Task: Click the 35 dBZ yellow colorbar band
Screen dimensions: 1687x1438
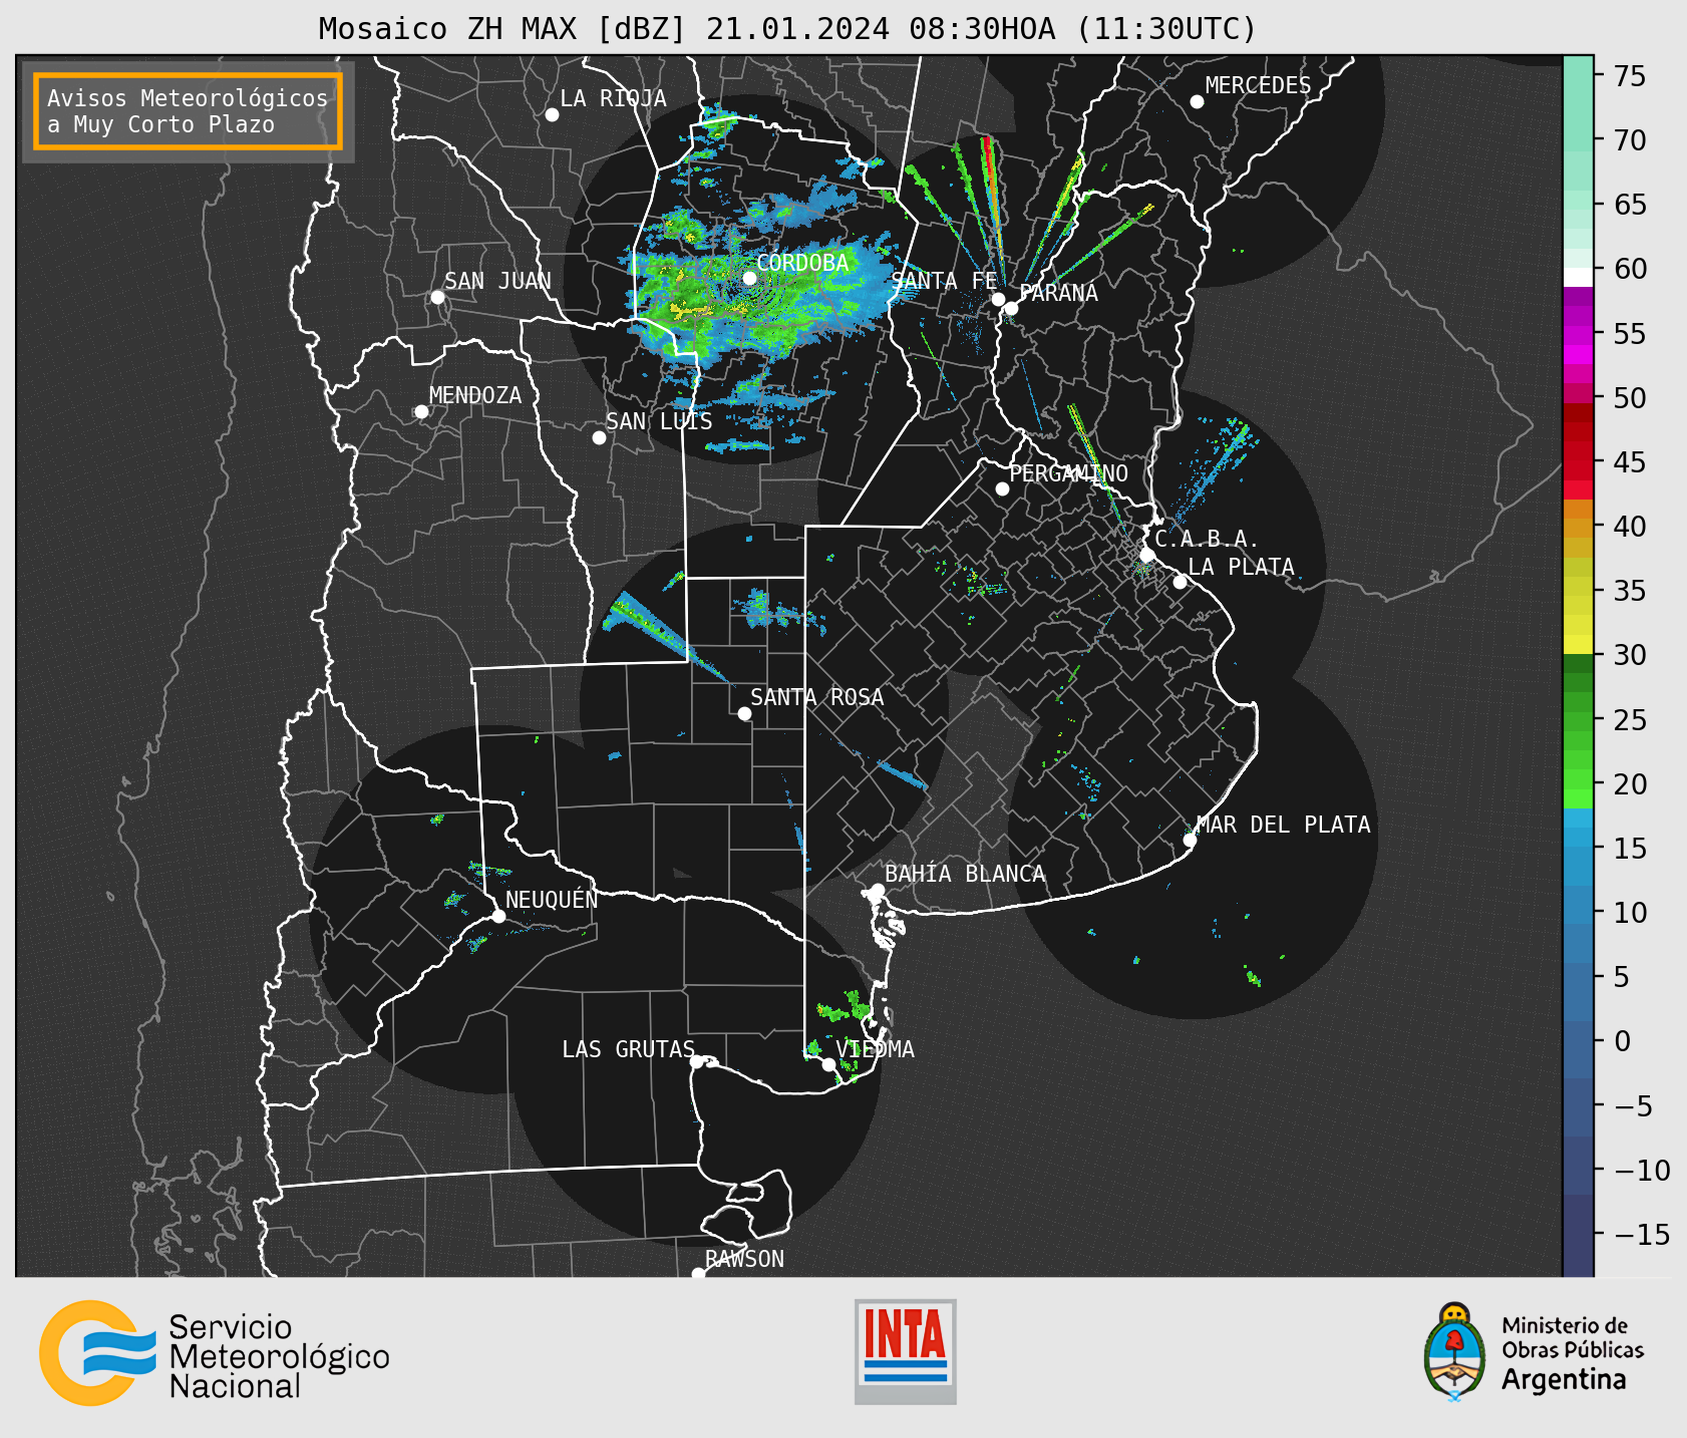Action: pyautogui.click(x=1578, y=590)
